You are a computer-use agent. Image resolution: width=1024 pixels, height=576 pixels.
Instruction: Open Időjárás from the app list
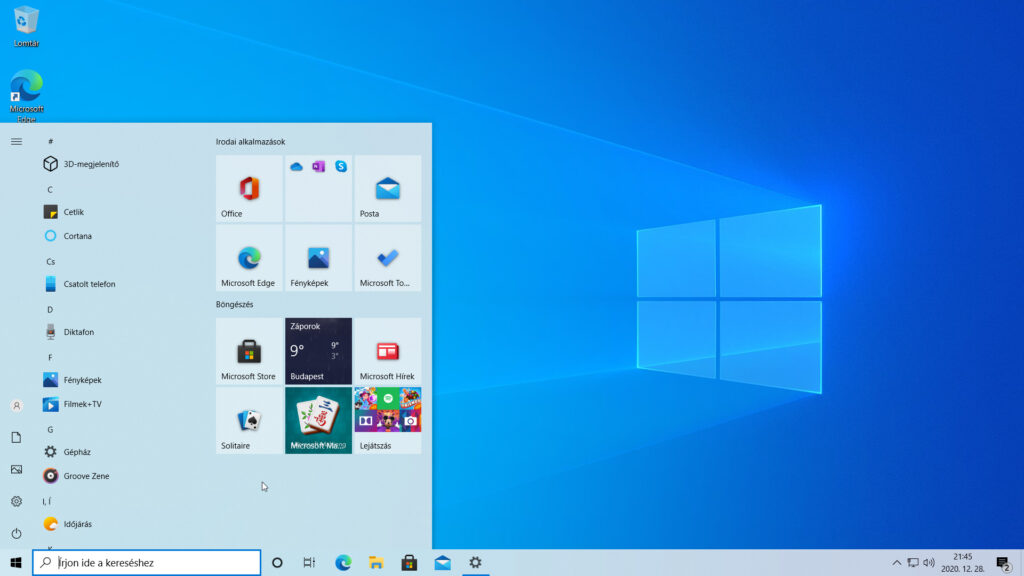[121, 524]
